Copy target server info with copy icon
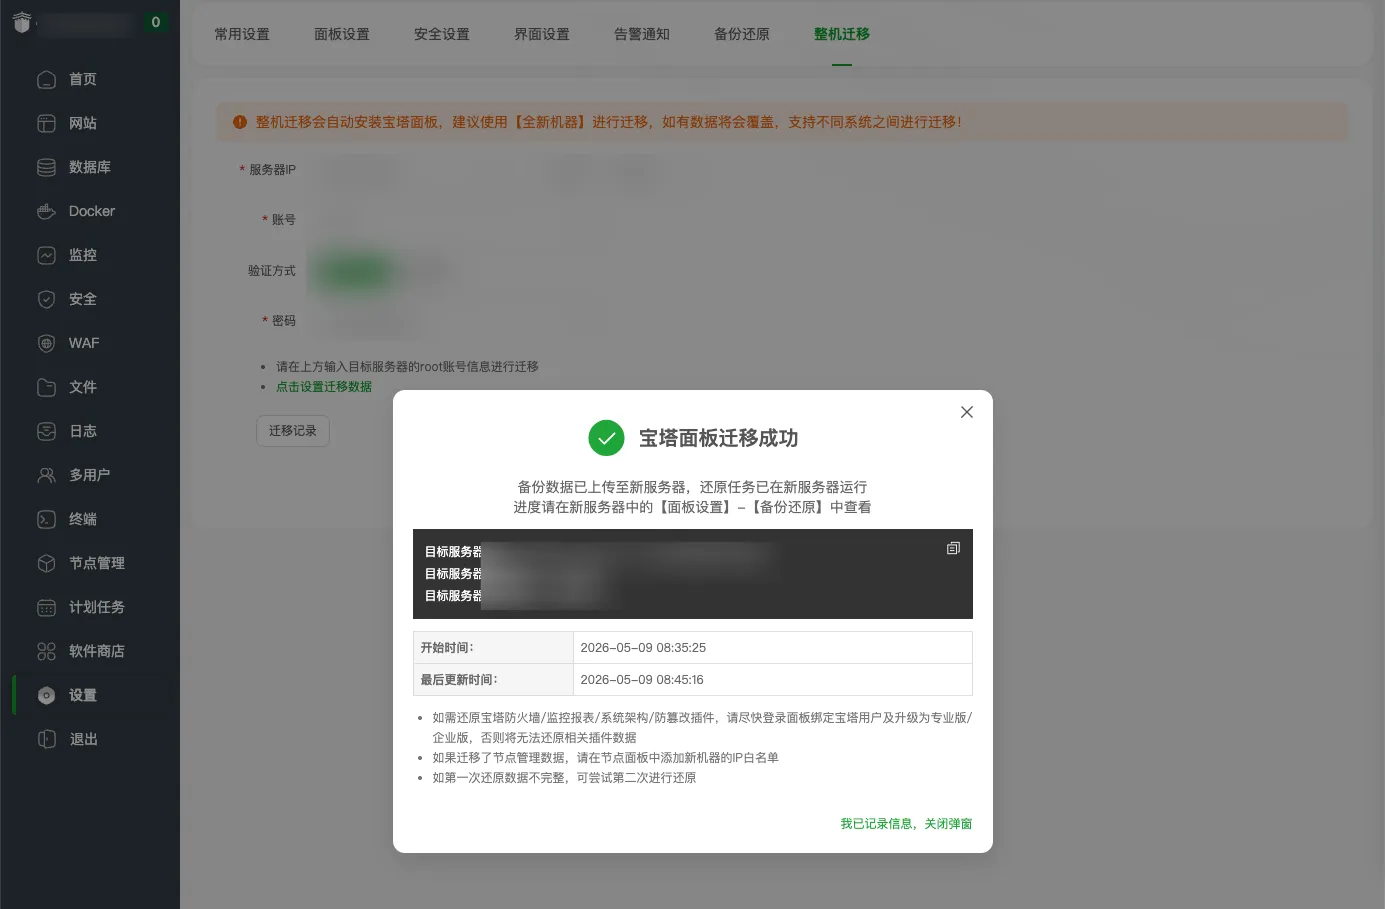The width and height of the screenshot is (1385, 909). (x=953, y=548)
